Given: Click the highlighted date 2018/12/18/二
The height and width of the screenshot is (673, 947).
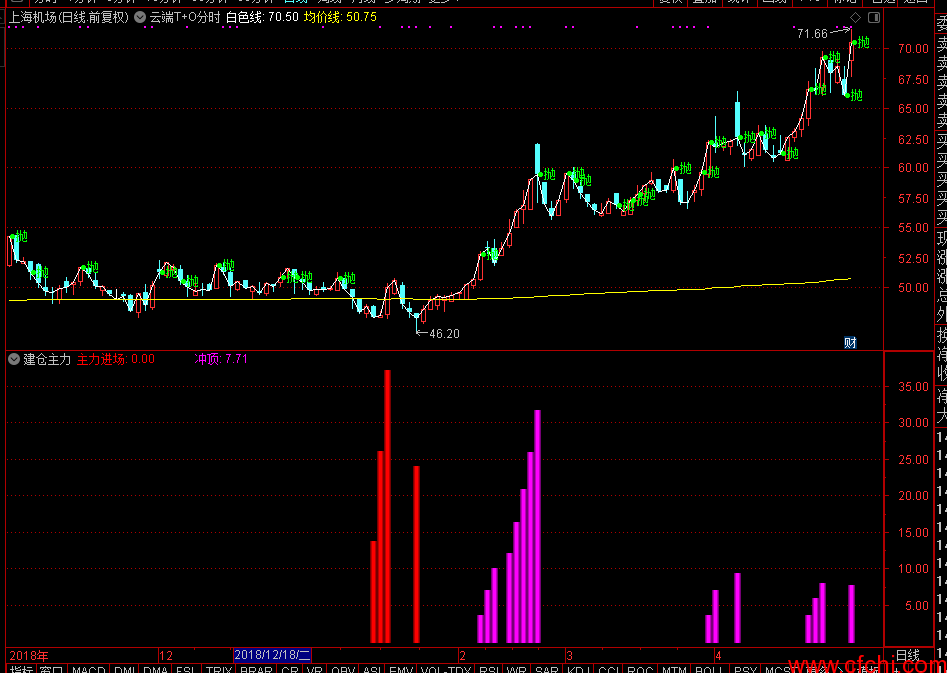Looking at the screenshot, I should pos(272,655).
